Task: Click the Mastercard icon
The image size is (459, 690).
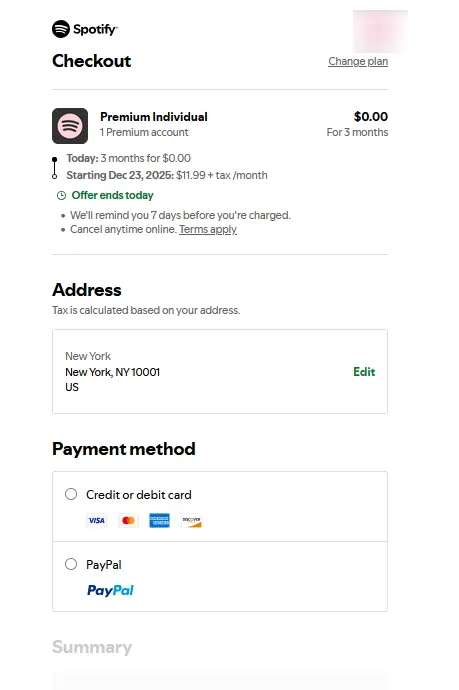Action: [128, 521]
